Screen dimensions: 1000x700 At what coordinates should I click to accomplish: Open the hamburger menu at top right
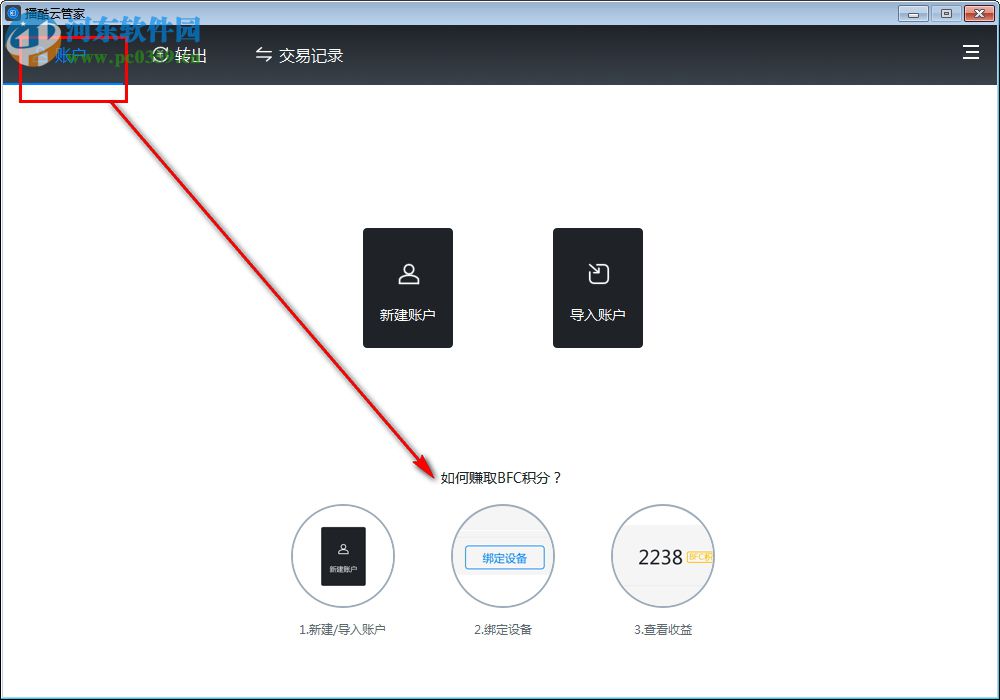[x=971, y=53]
